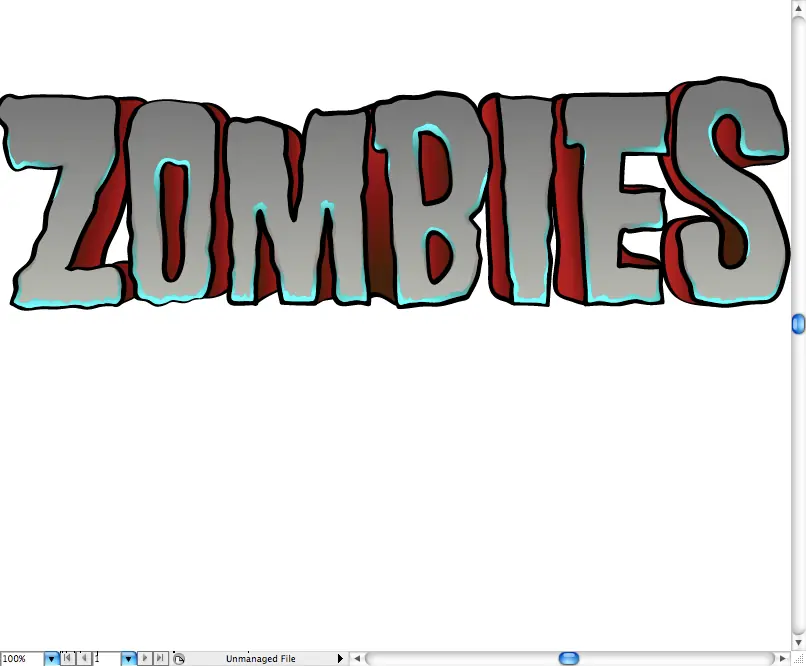Click the horizontal scrollbar thumb

[569, 658]
